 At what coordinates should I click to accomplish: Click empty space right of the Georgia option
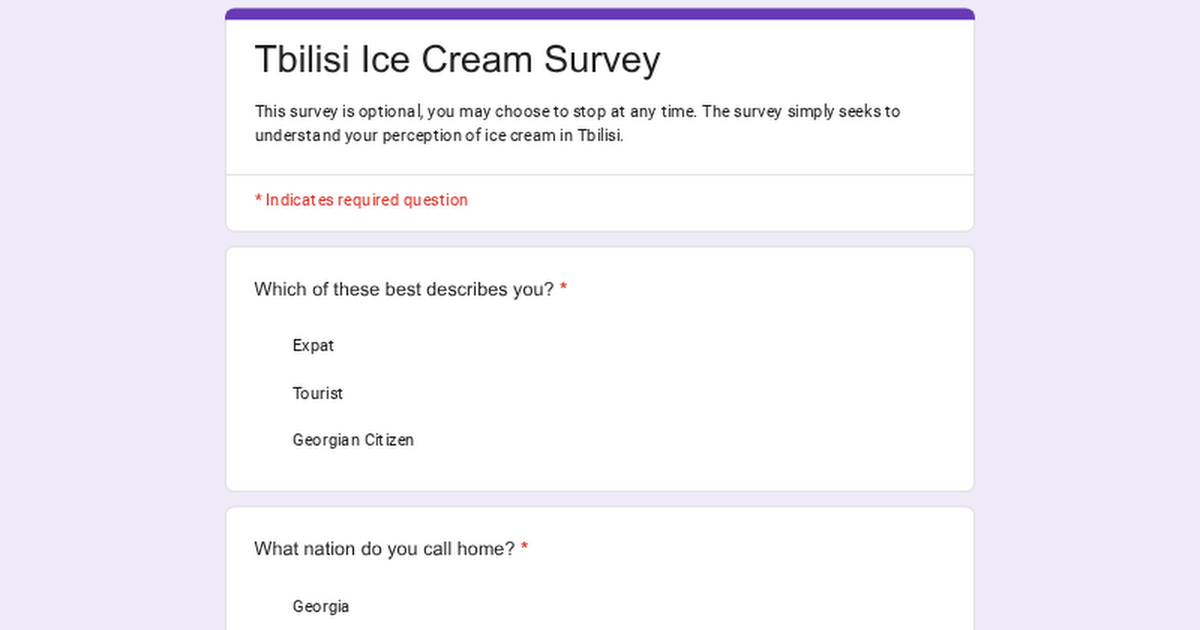(x=650, y=606)
